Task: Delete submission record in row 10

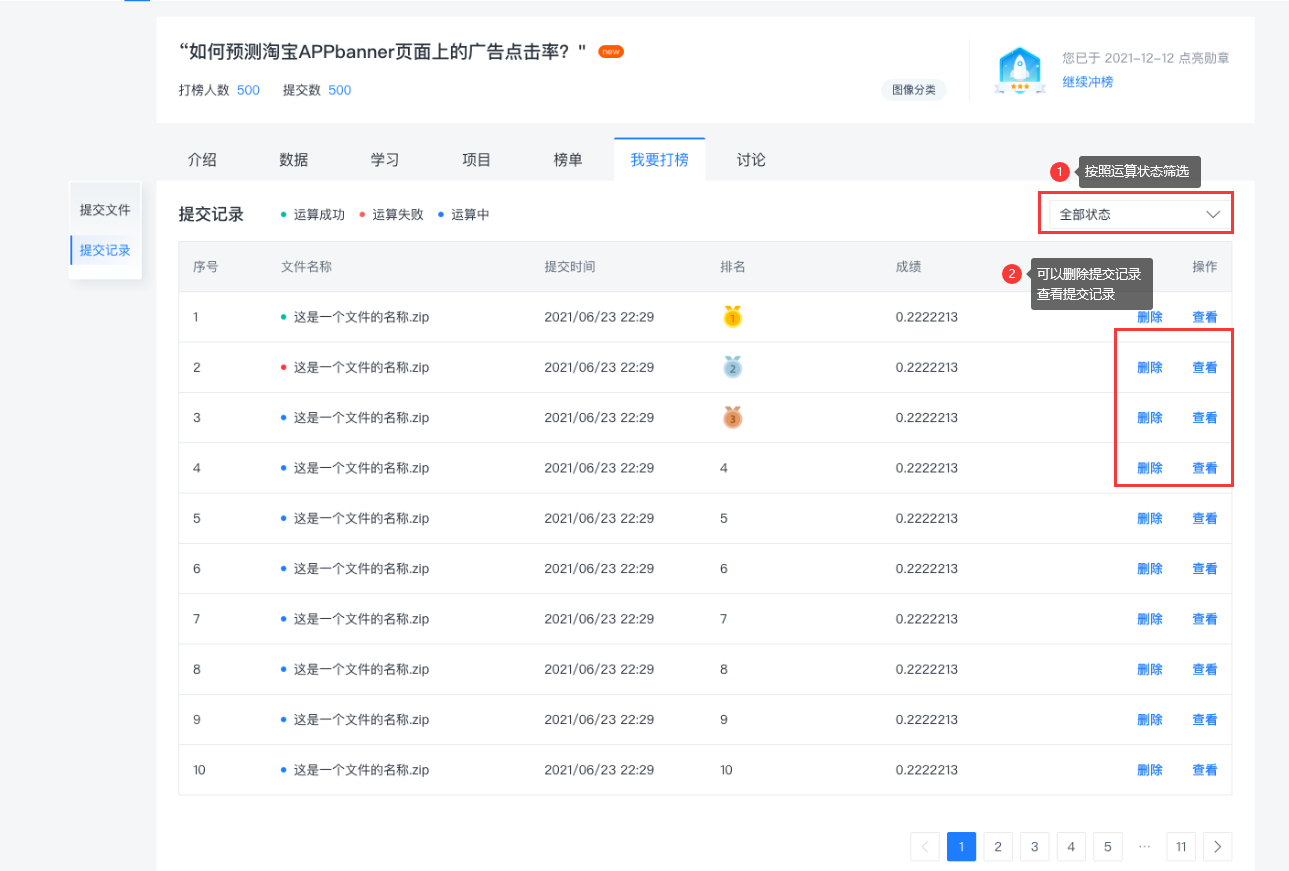Action: (1150, 770)
